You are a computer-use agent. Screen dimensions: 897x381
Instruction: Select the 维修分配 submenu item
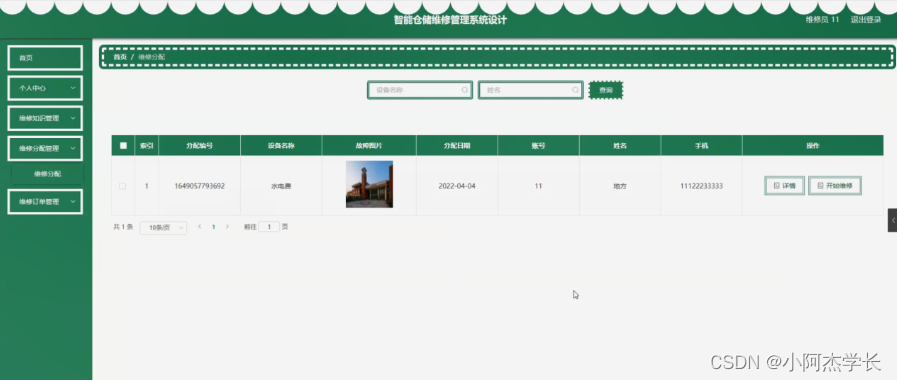coord(47,174)
